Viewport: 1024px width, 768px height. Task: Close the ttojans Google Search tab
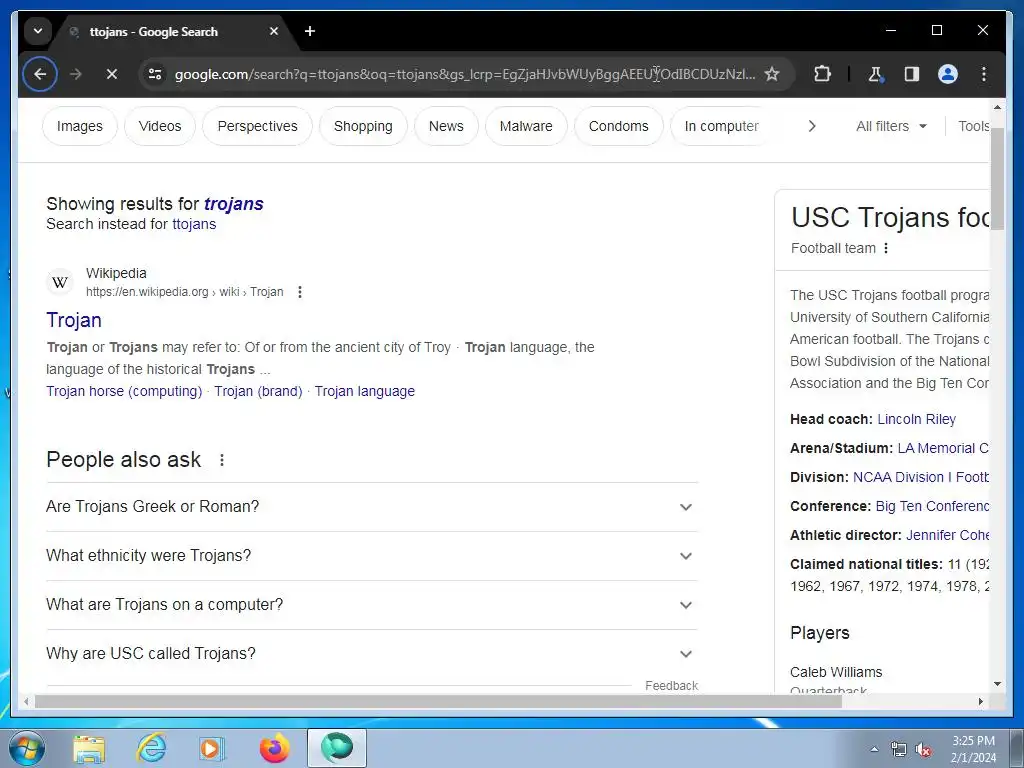click(x=274, y=31)
